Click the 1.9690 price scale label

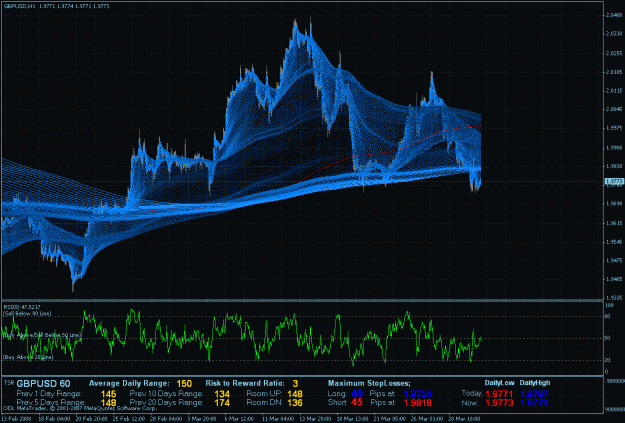tap(614, 204)
